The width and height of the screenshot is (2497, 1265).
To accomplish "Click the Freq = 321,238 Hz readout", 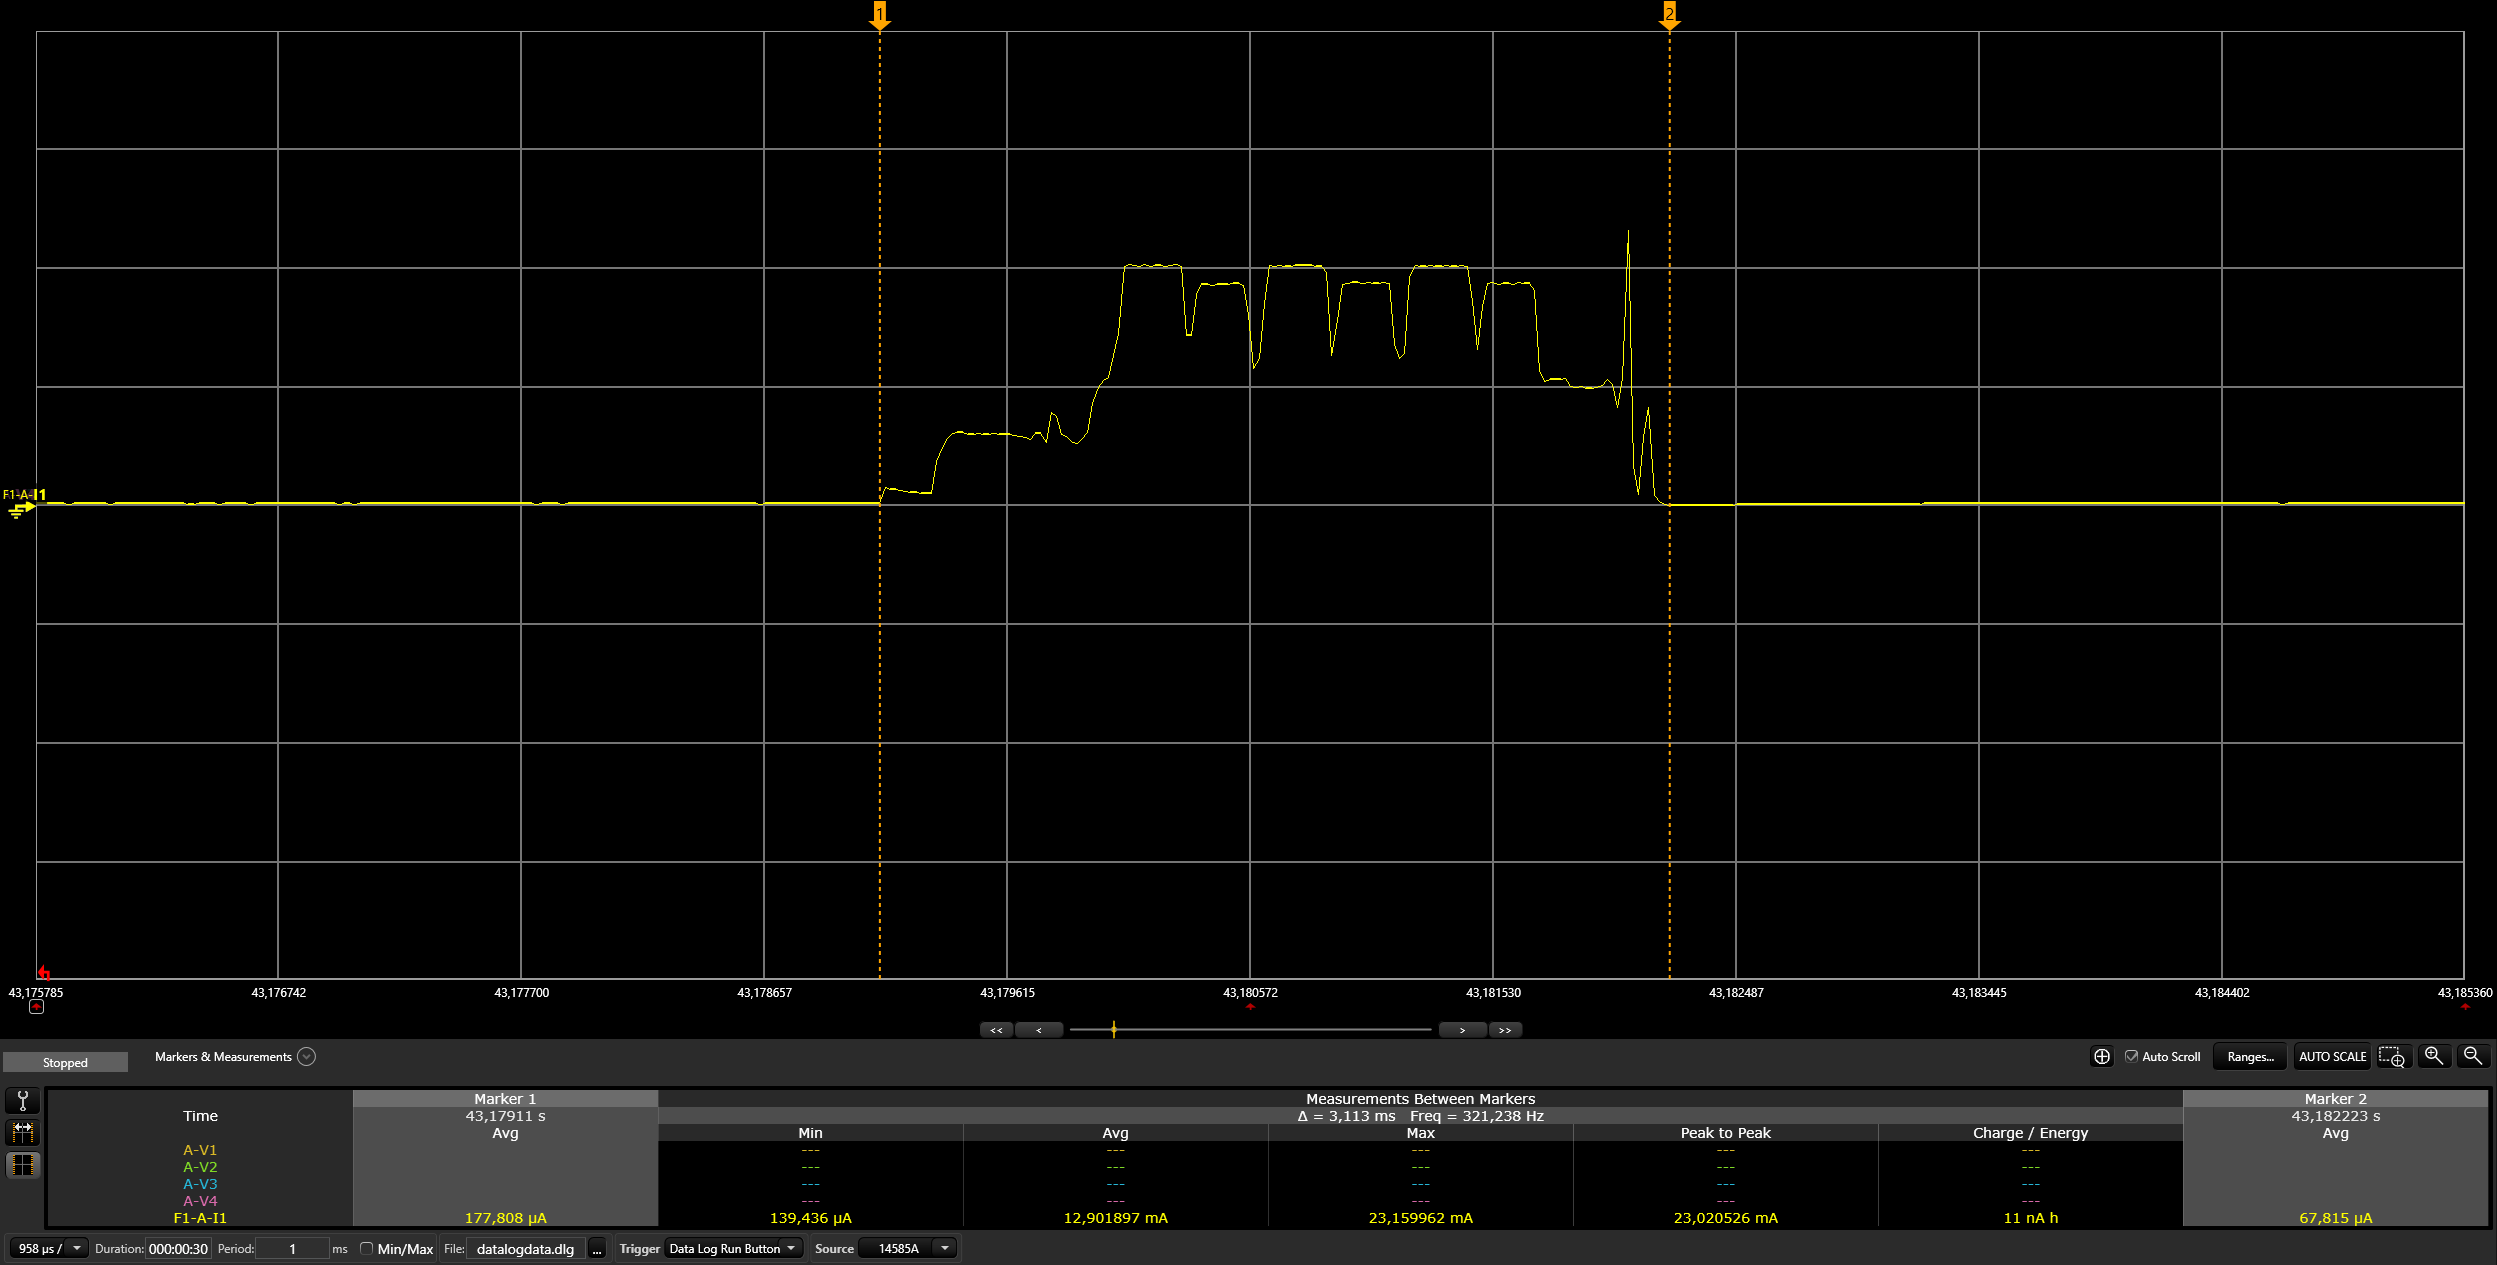I will 1477,1116.
